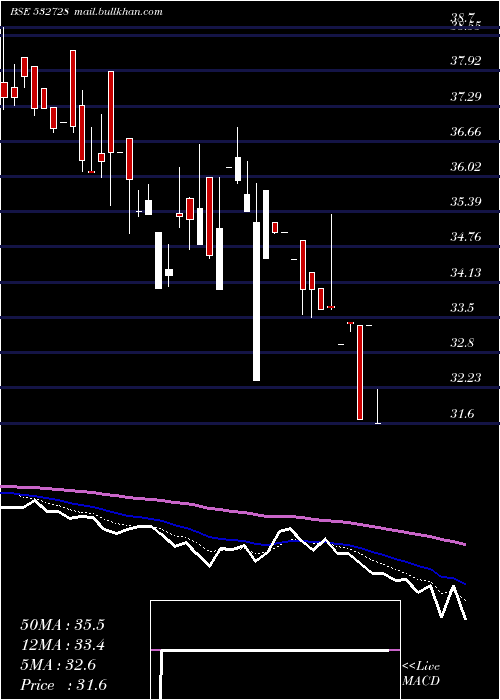
Task: Click the MACD inset chart box
Action: tap(275, 650)
